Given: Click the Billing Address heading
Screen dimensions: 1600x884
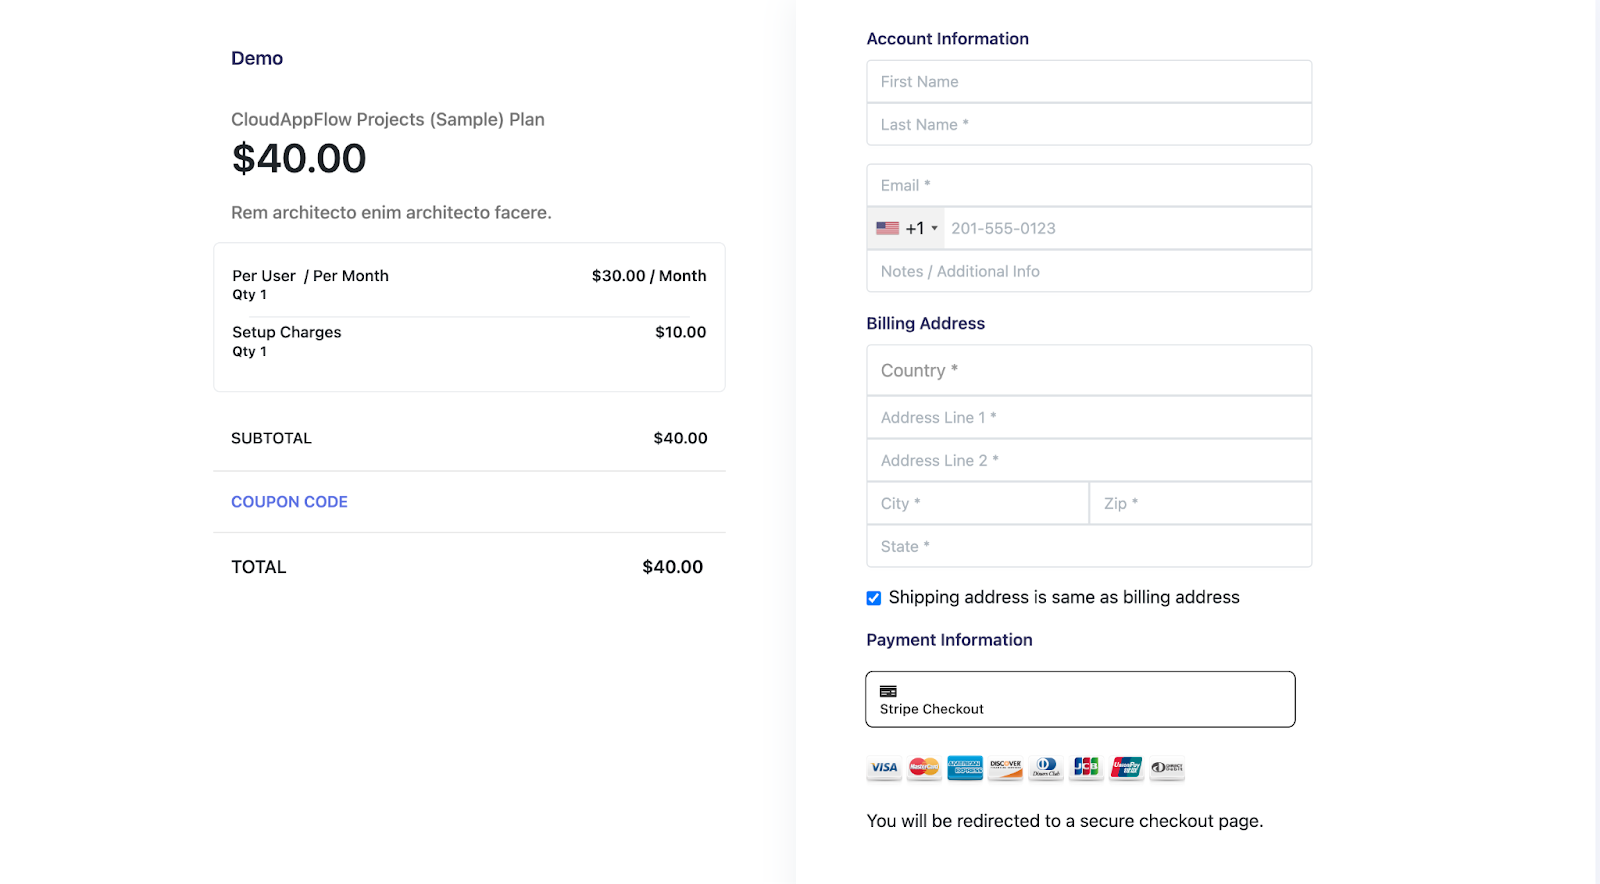Looking at the screenshot, I should tap(925, 323).
